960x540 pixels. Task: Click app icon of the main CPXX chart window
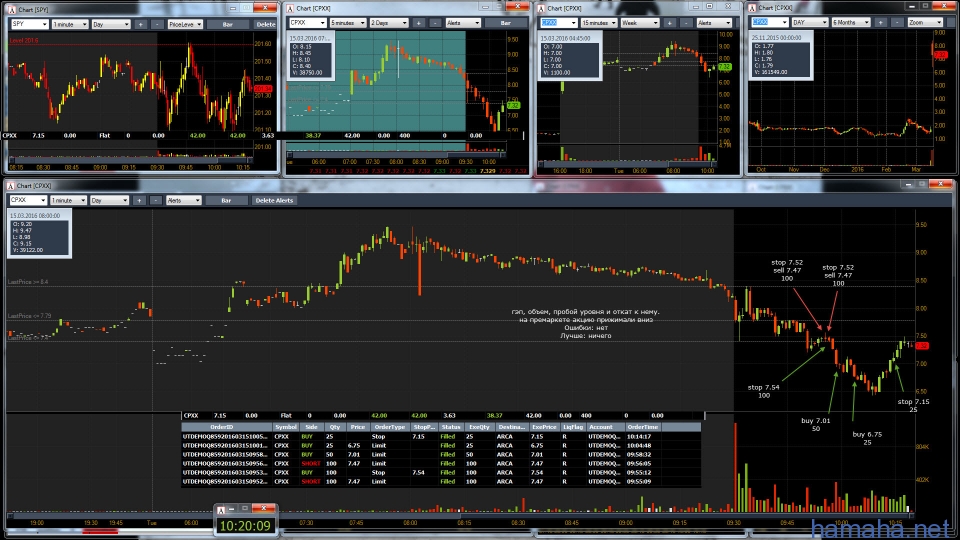11,186
